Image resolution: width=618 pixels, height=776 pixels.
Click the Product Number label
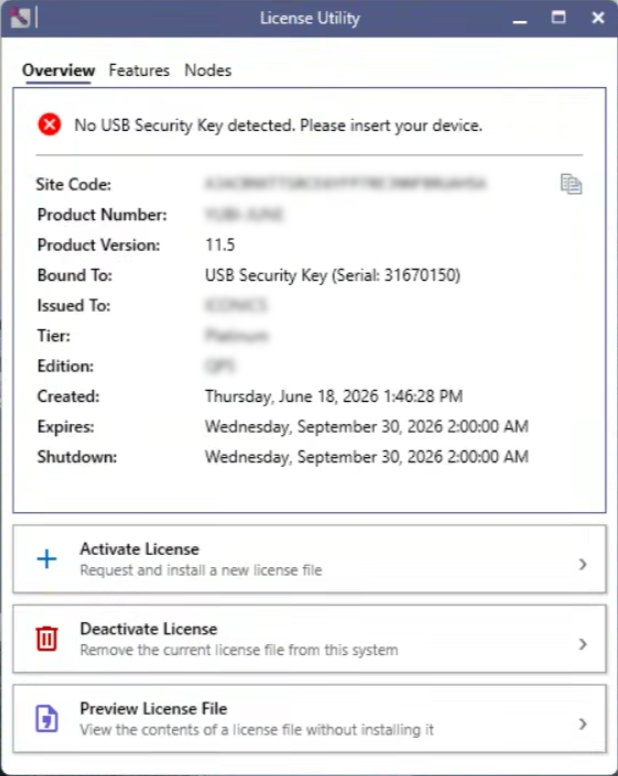point(102,215)
